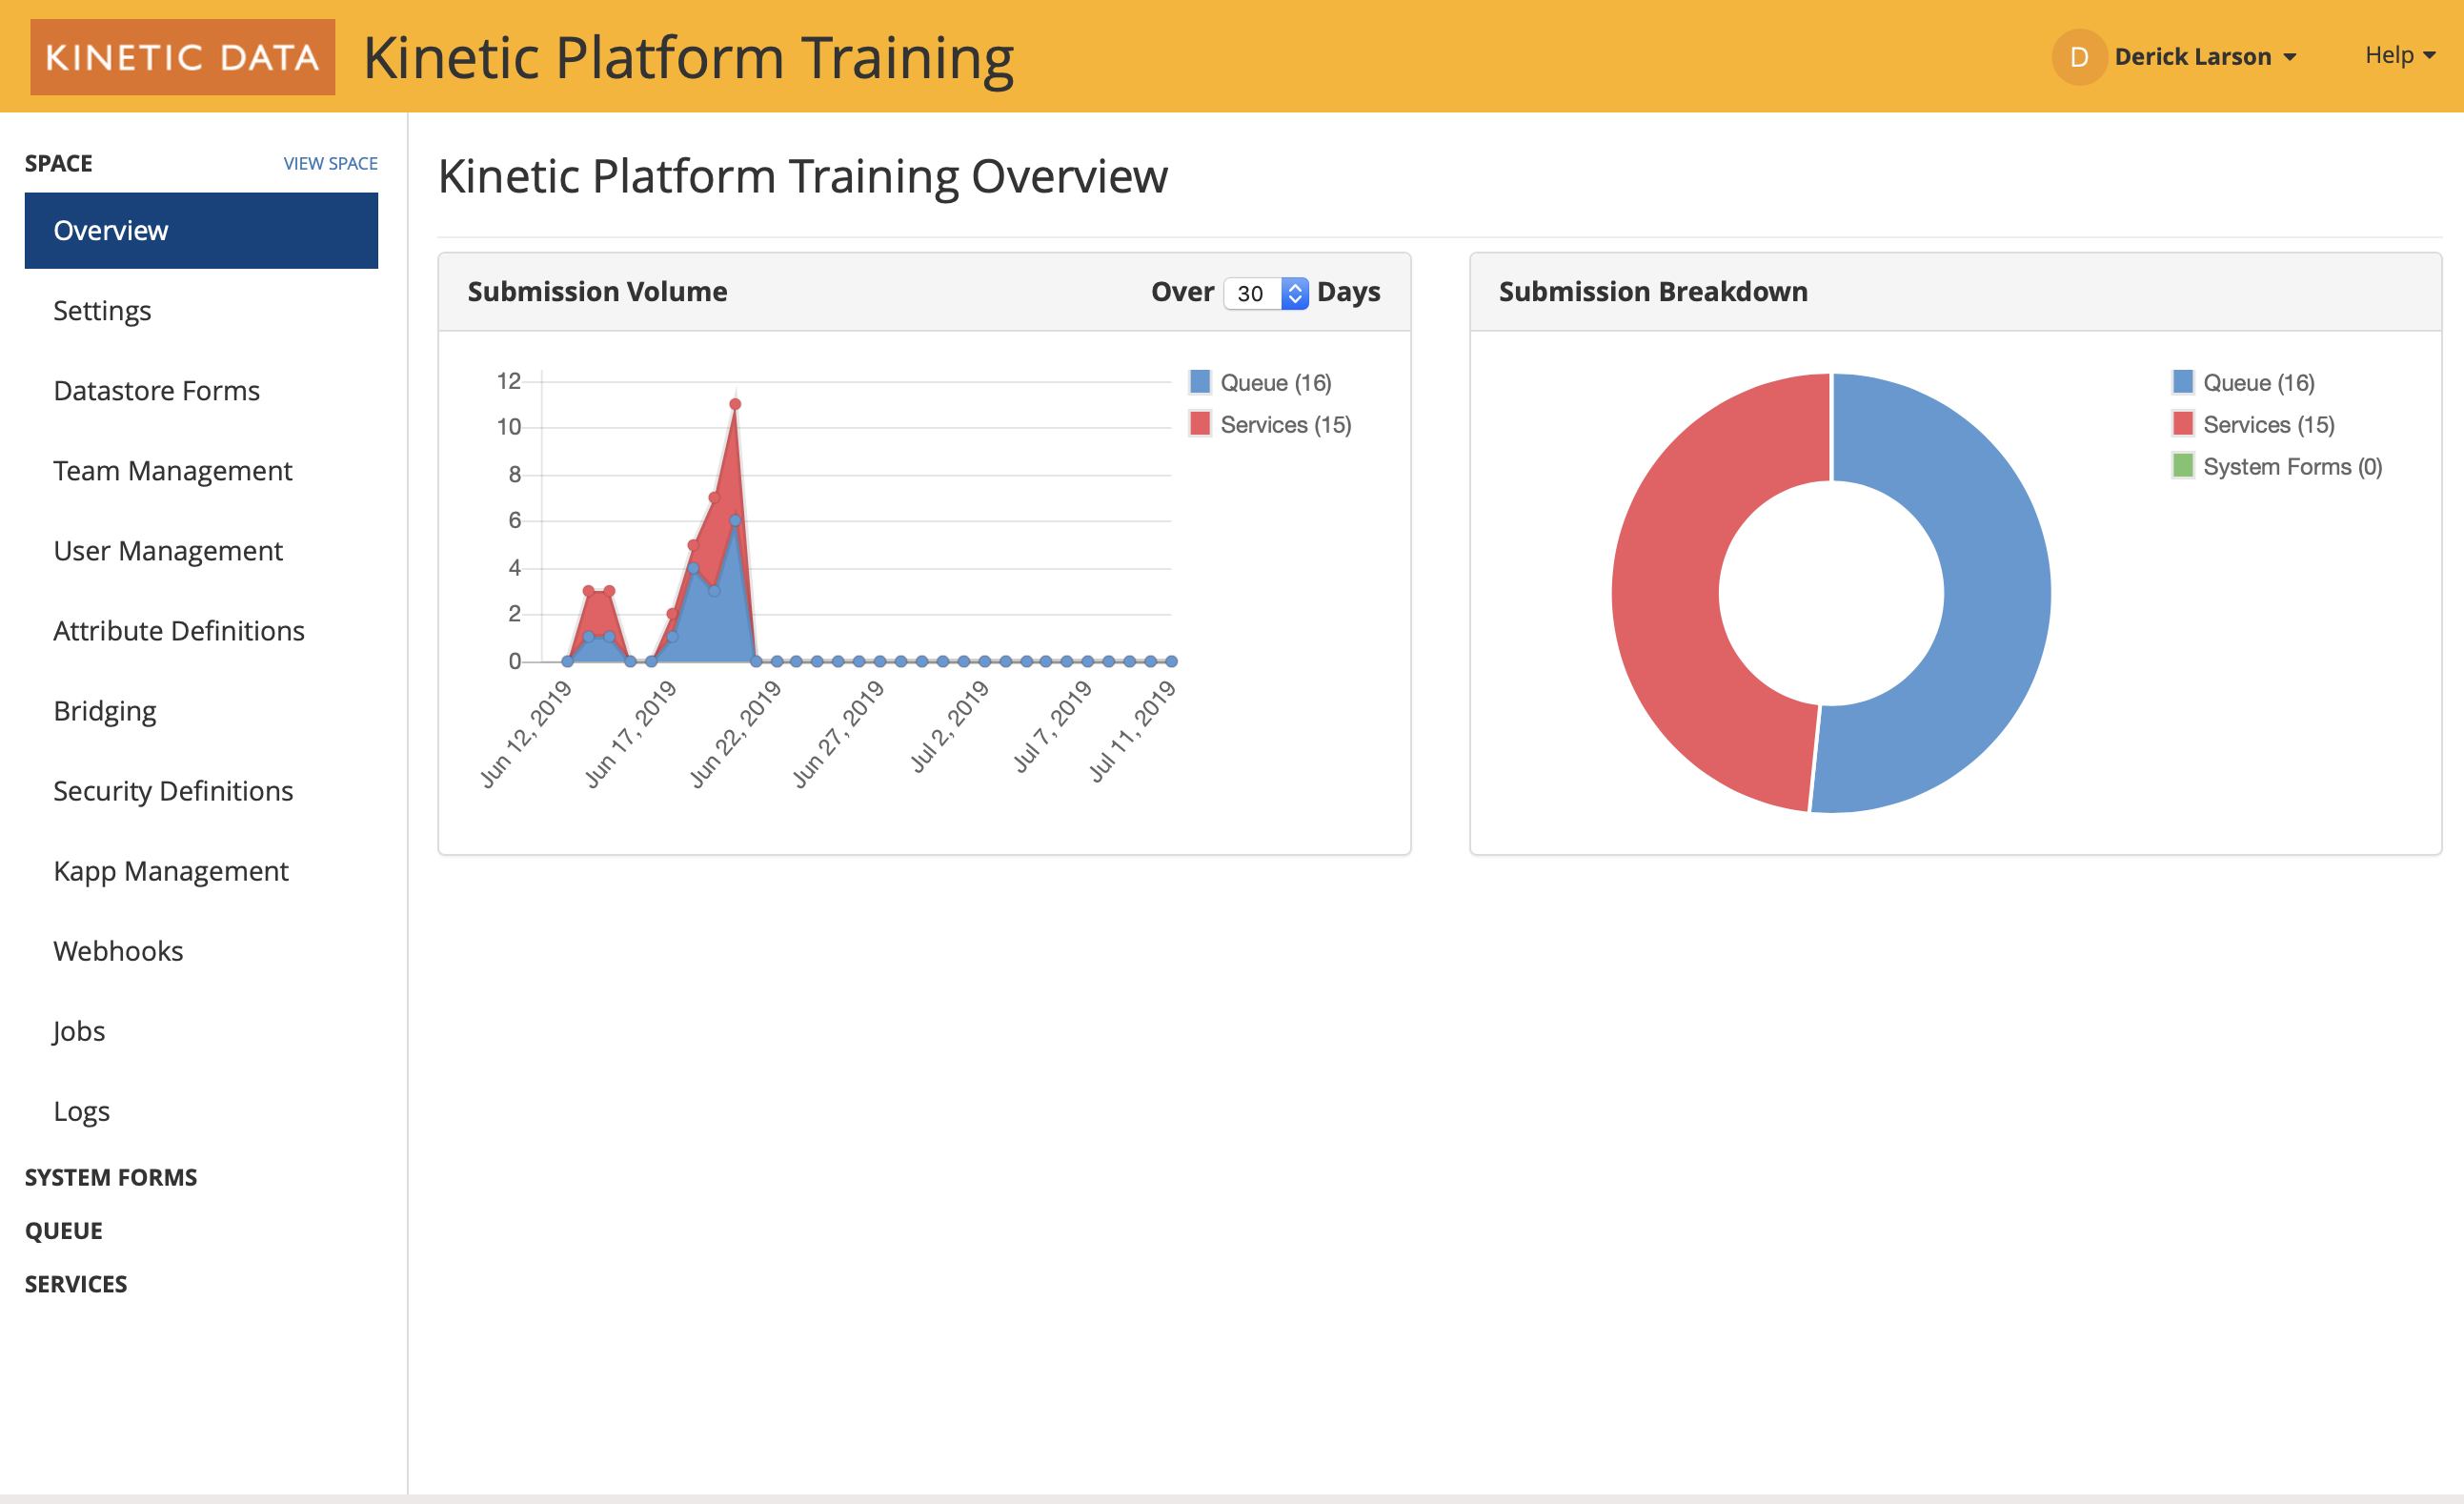Image resolution: width=2464 pixels, height=1504 pixels.
Task: Click the Kinetic Data logo
Action: 182,57
